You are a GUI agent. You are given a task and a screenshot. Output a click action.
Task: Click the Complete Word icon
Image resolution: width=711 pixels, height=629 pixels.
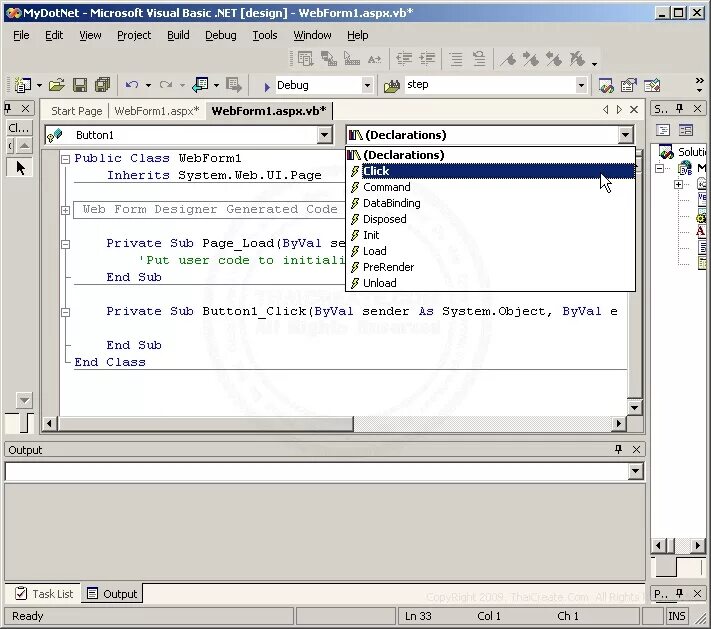(375, 59)
